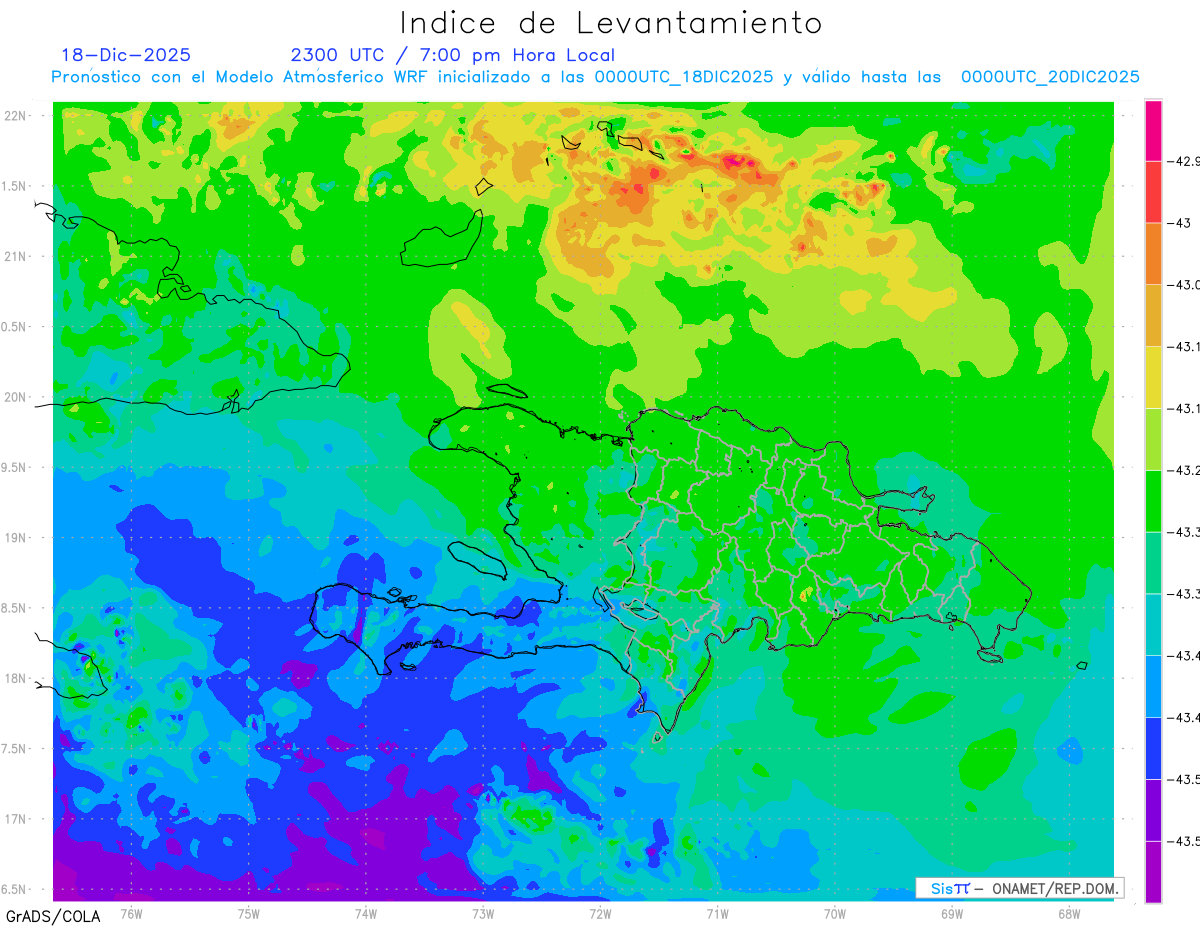The width and height of the screenshot is (1200, 927).
Task: Click the dark blue swatch in the color scale
Action: click(1154, 748)
